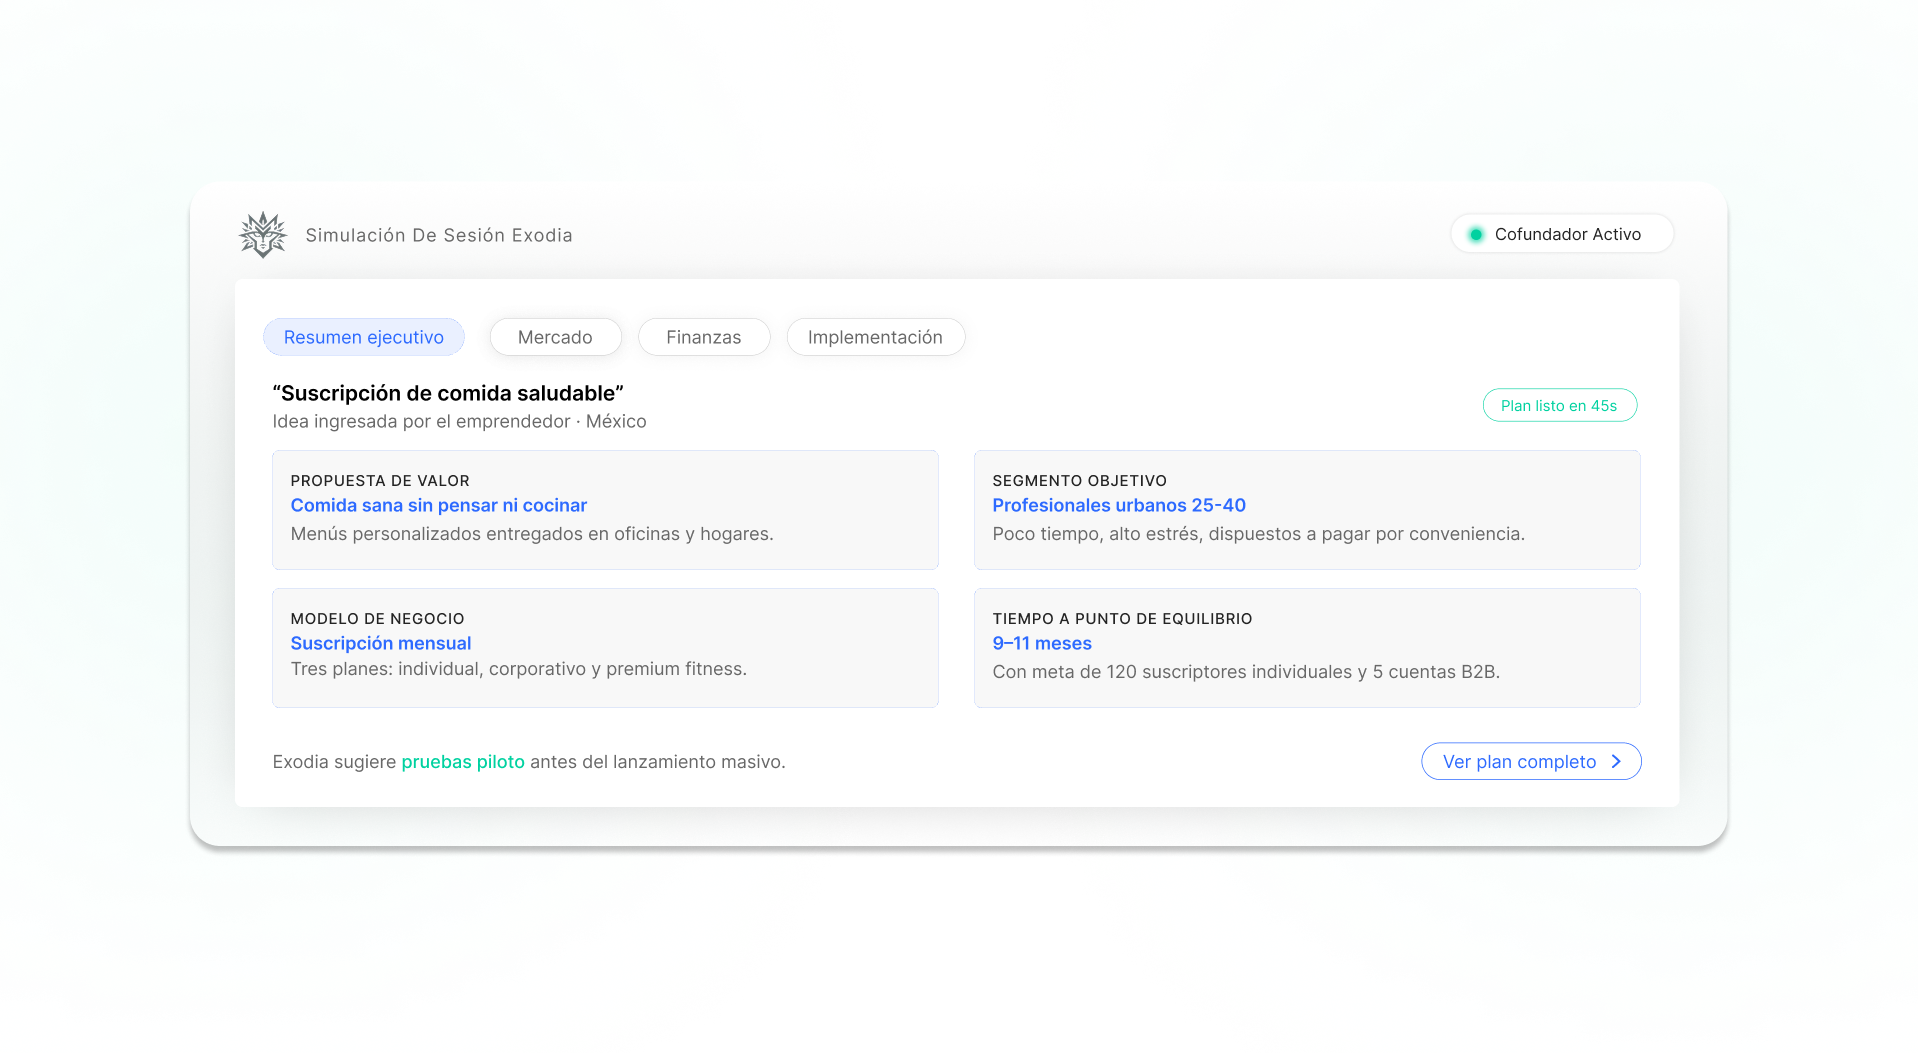Click the Plan listo en 45s badge
This screenshot has height=1053, width=1918.
click(1558, 406)
